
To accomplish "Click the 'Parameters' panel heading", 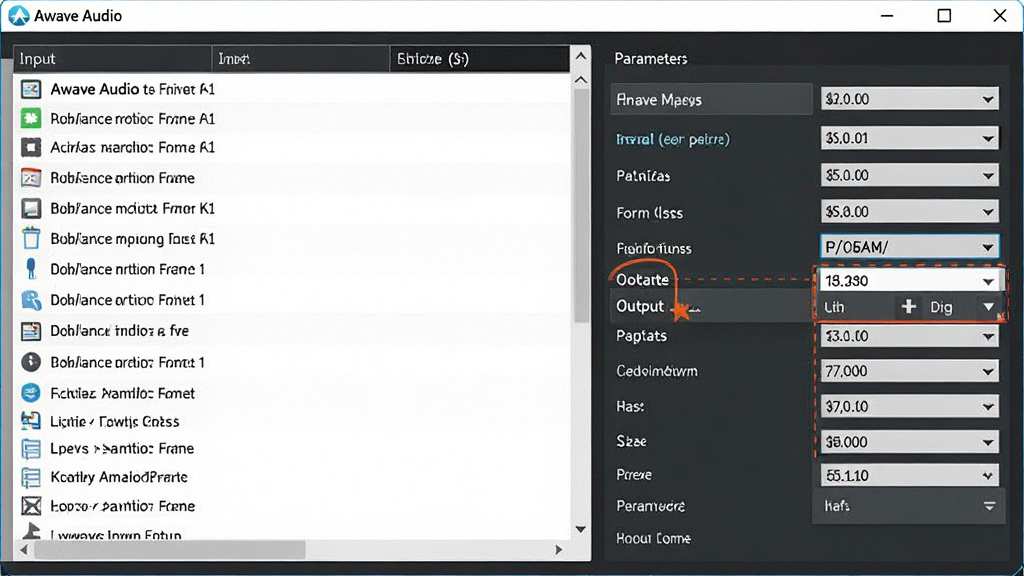I will click(x=650, y=59).
